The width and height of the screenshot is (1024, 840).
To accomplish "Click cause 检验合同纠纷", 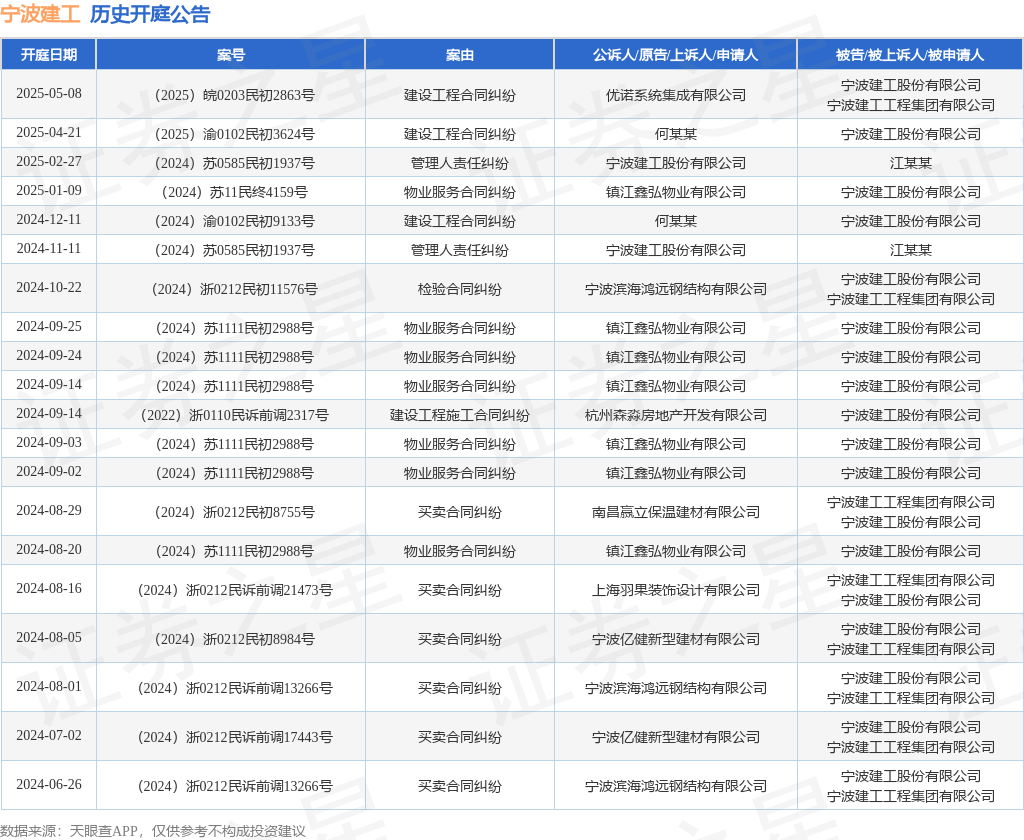I will 460,289.
